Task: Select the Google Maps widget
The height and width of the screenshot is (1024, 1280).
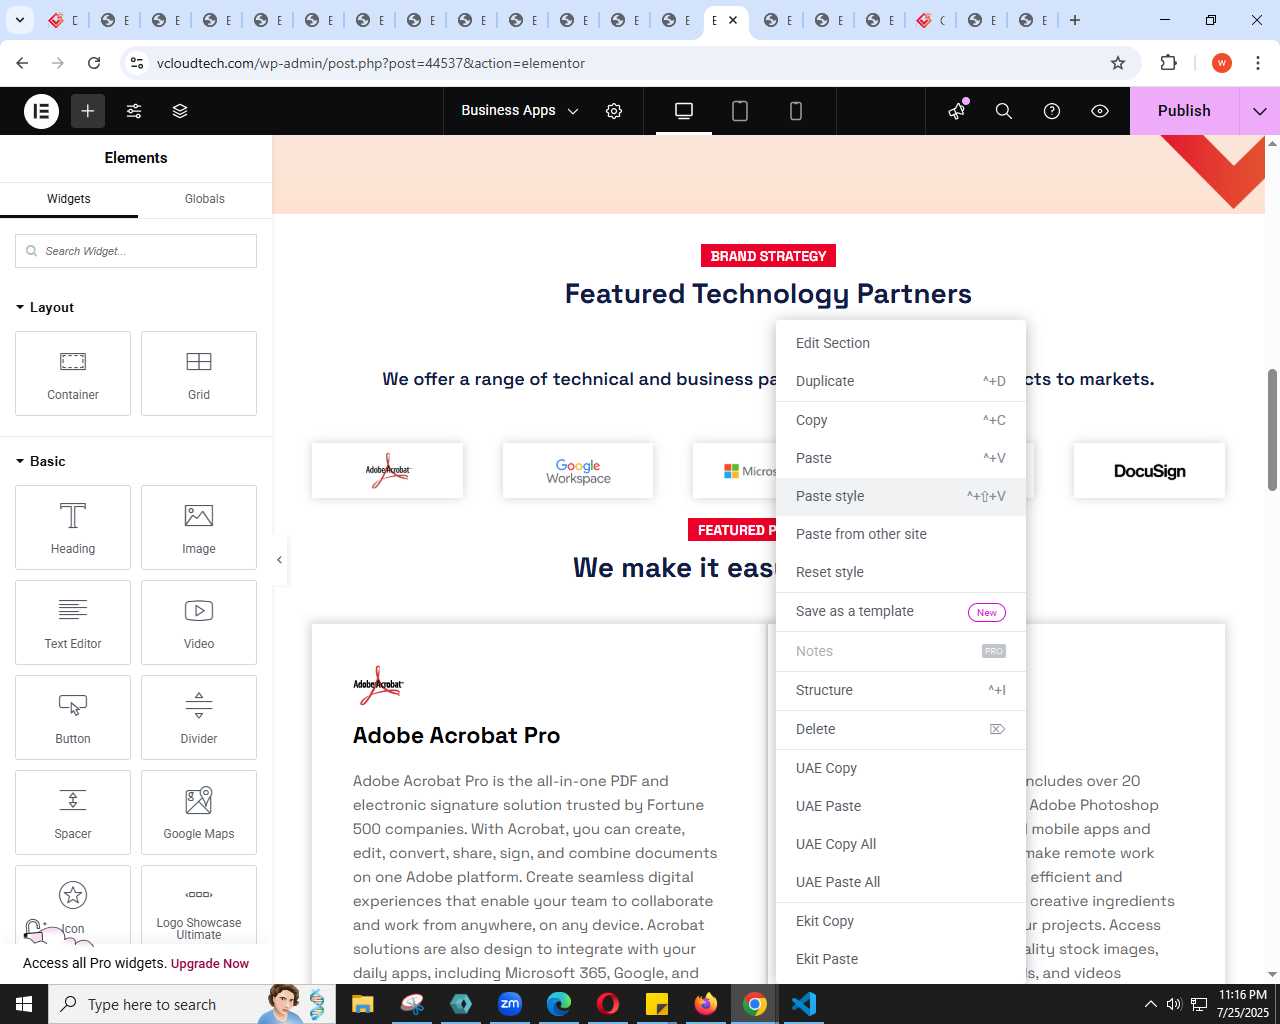Action: coord(199,812)
